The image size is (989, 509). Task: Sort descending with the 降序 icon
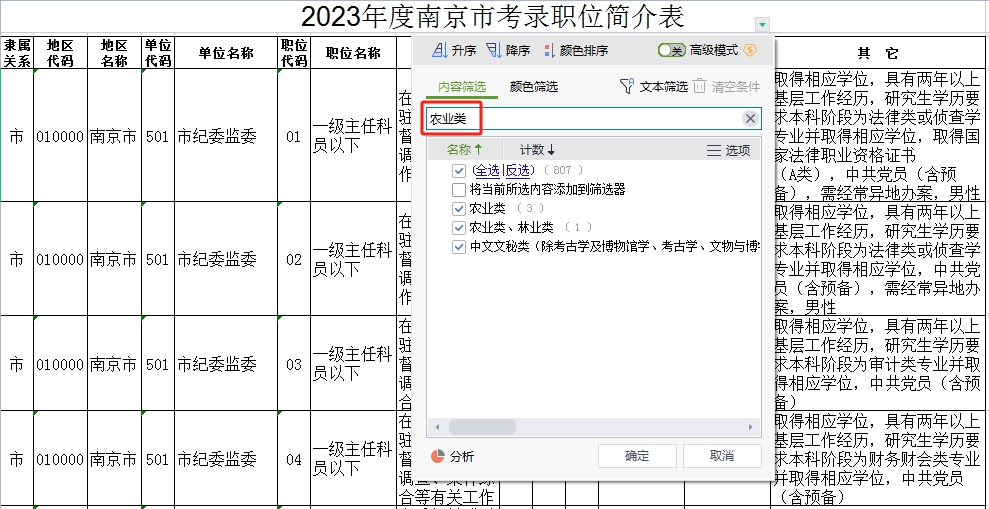[507, 50]
